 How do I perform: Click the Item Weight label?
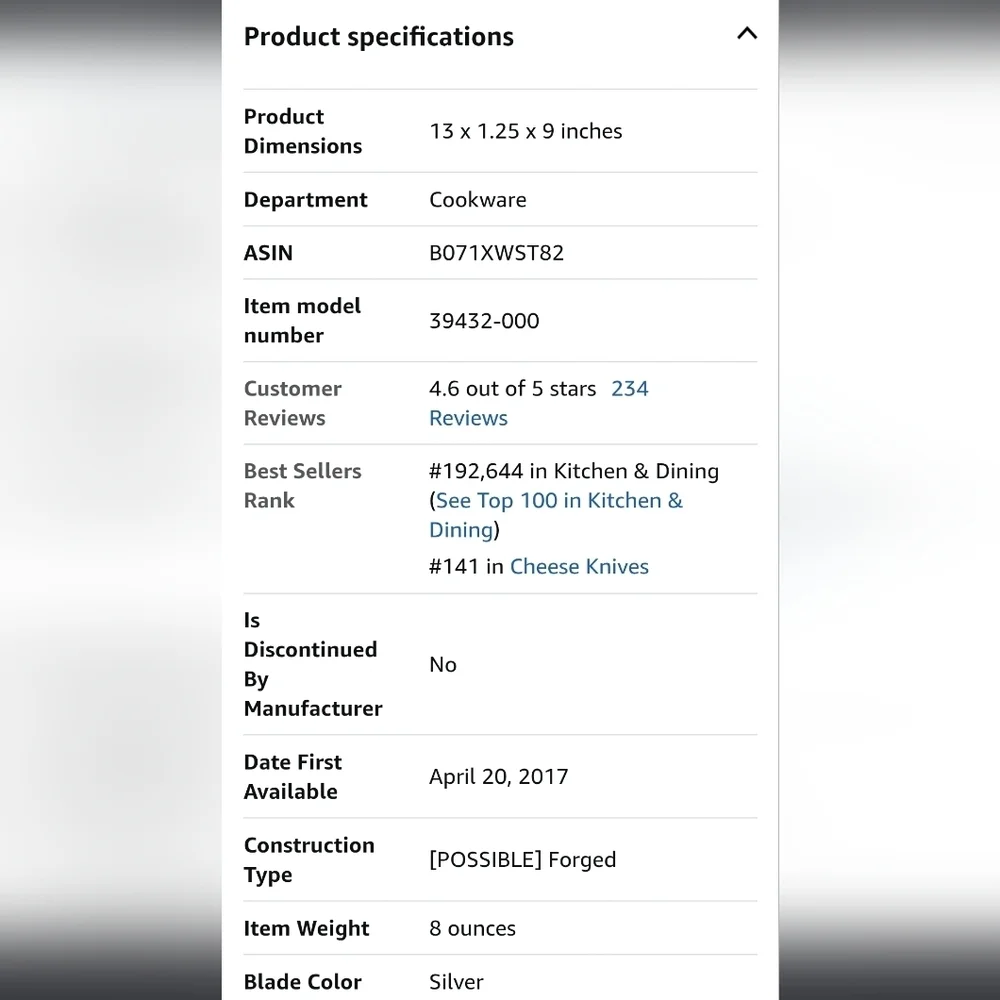(x=306, y=929)
